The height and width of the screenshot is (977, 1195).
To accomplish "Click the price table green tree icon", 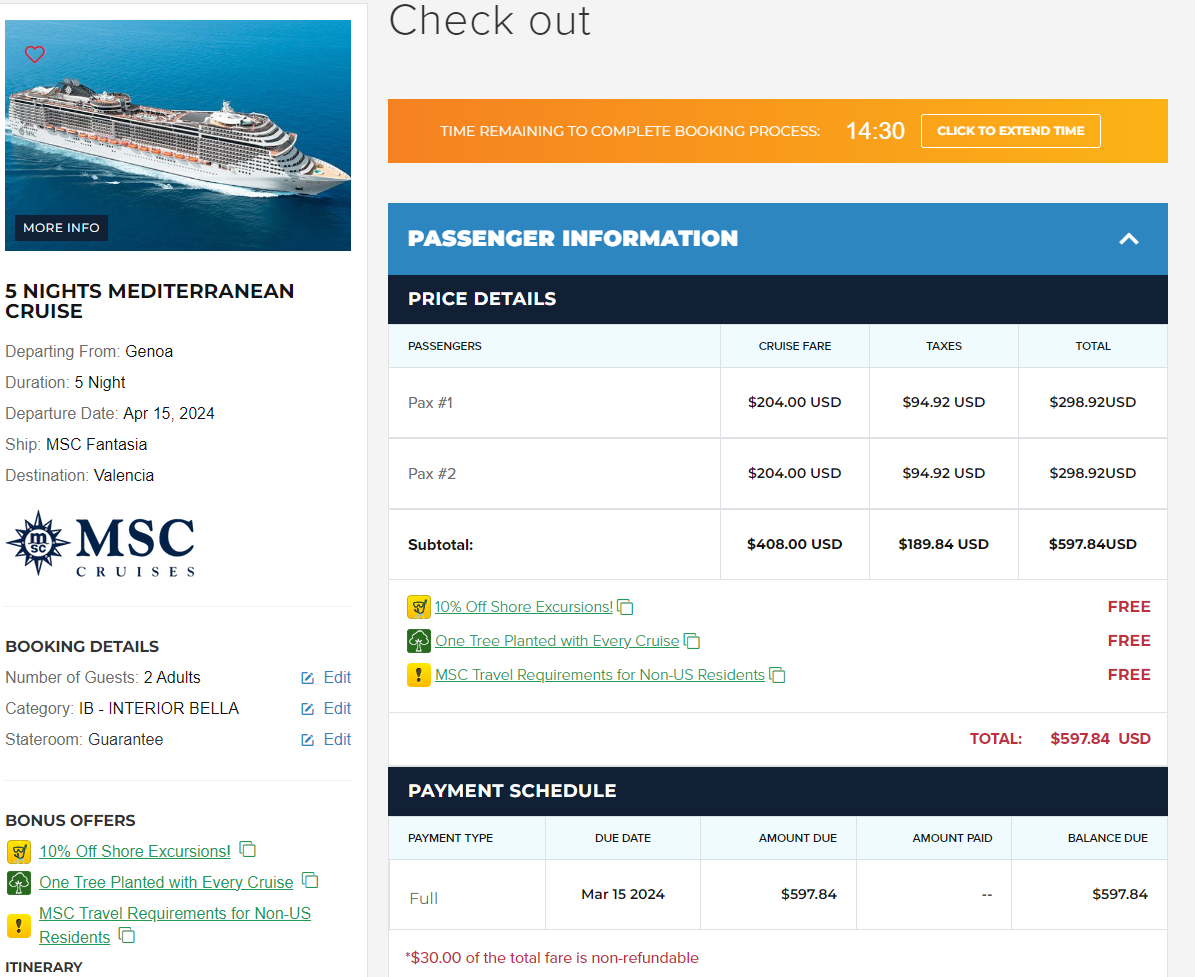I will tap(419, 641).
